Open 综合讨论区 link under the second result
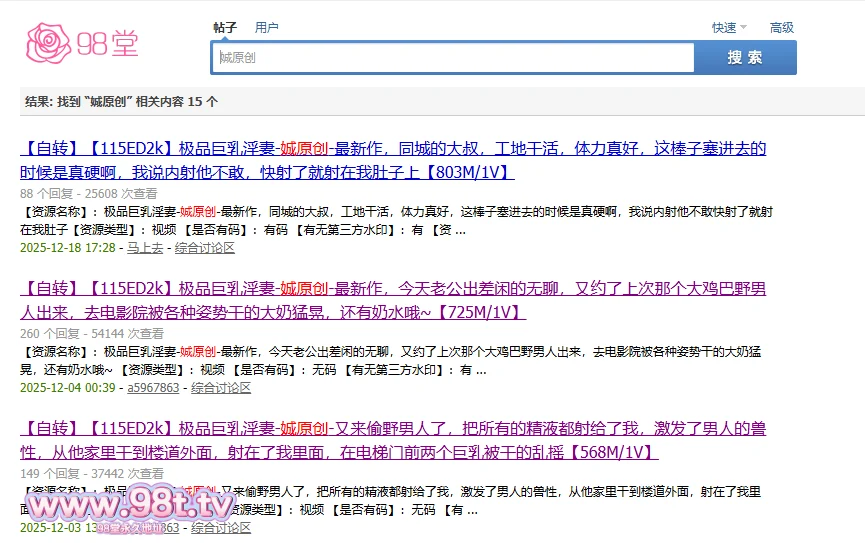This screenshot has height=543, width=865. tap(221, 387)
